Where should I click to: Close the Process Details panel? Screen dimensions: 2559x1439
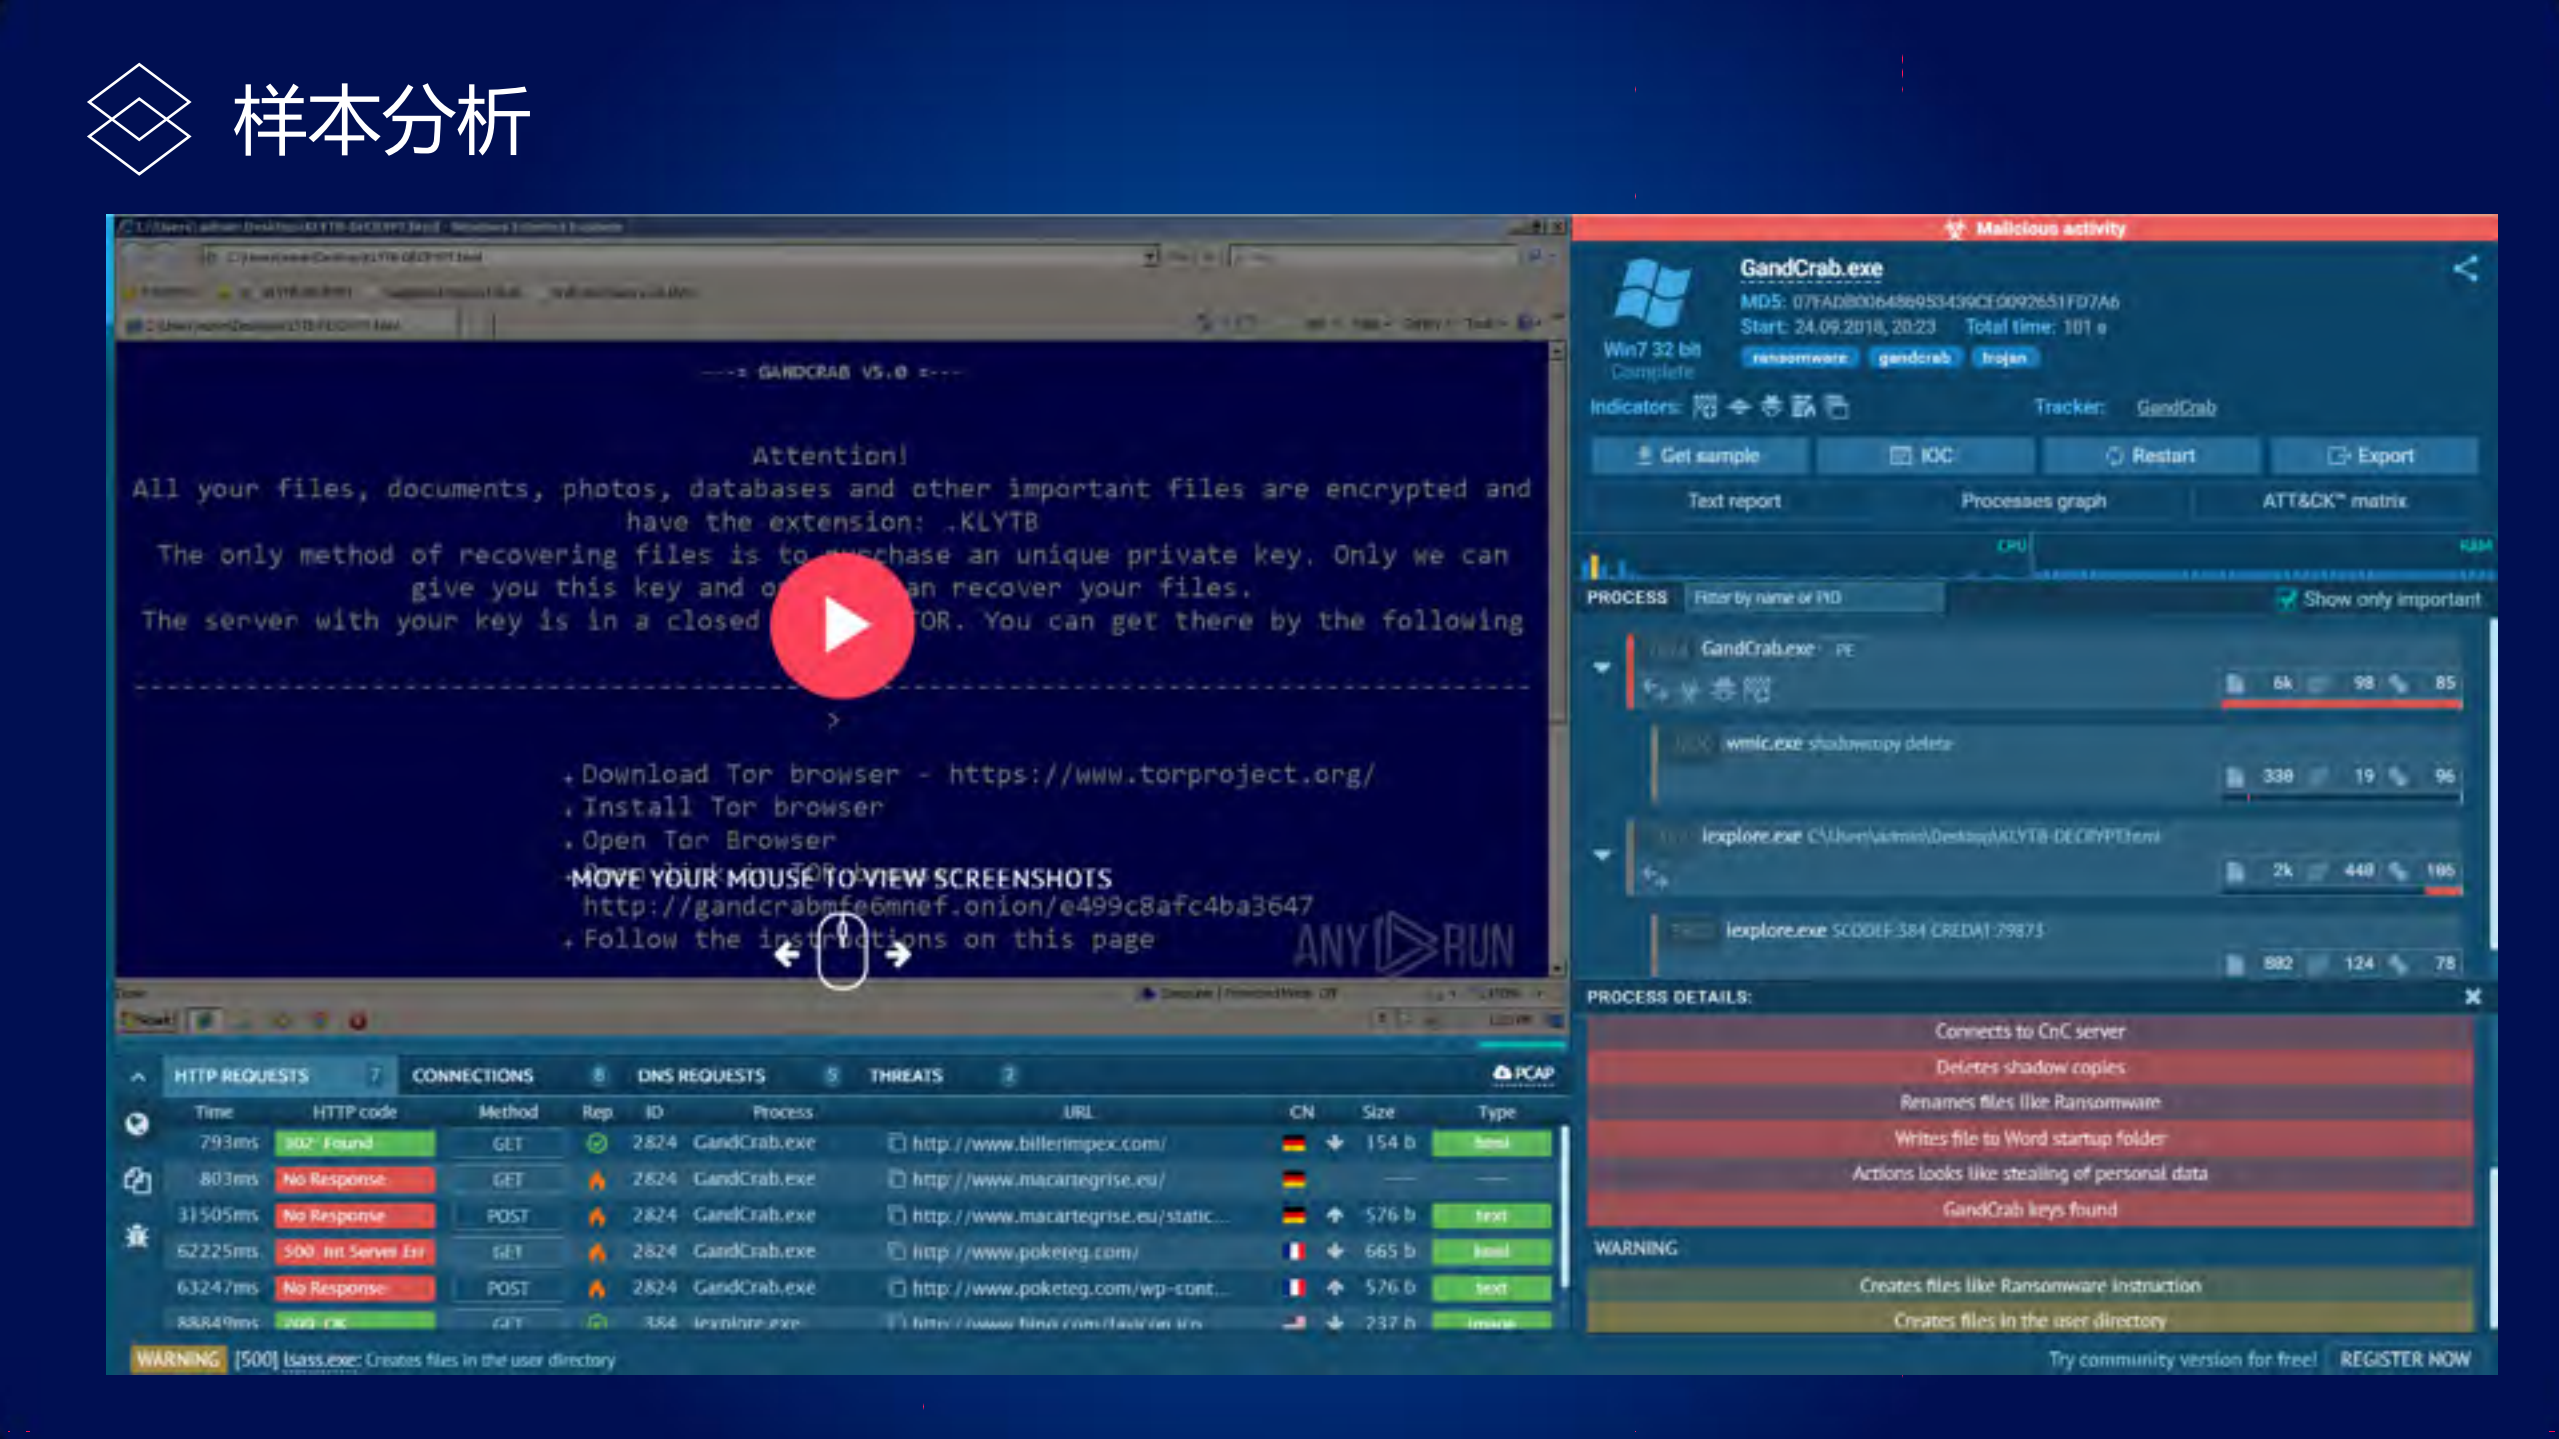tap(2472, 996)
